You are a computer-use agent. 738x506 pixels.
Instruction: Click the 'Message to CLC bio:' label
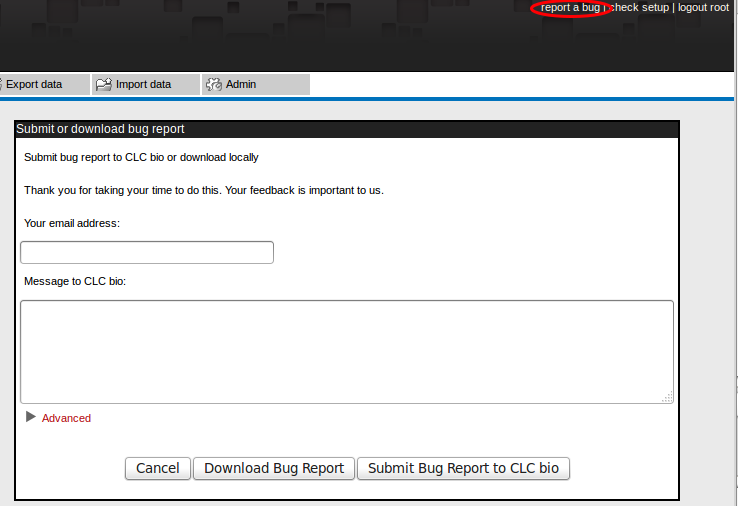(75, 281)
